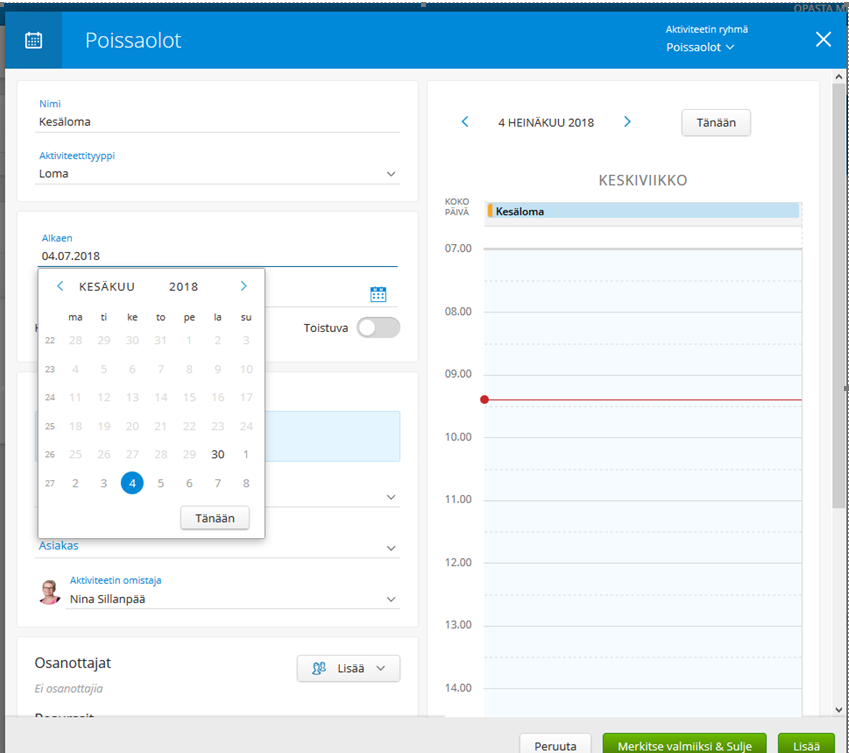Open the Osanottajat Lisää dropdown button
This screenshot has width=849, height=753.
click(348, 669)
